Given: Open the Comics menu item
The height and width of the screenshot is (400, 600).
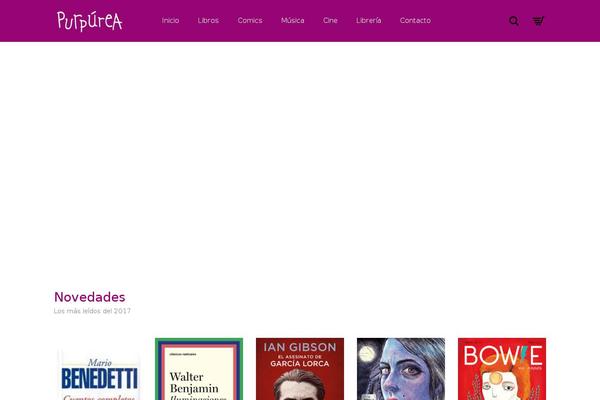Looking at the screenshot, I should (x=250, y=21).
